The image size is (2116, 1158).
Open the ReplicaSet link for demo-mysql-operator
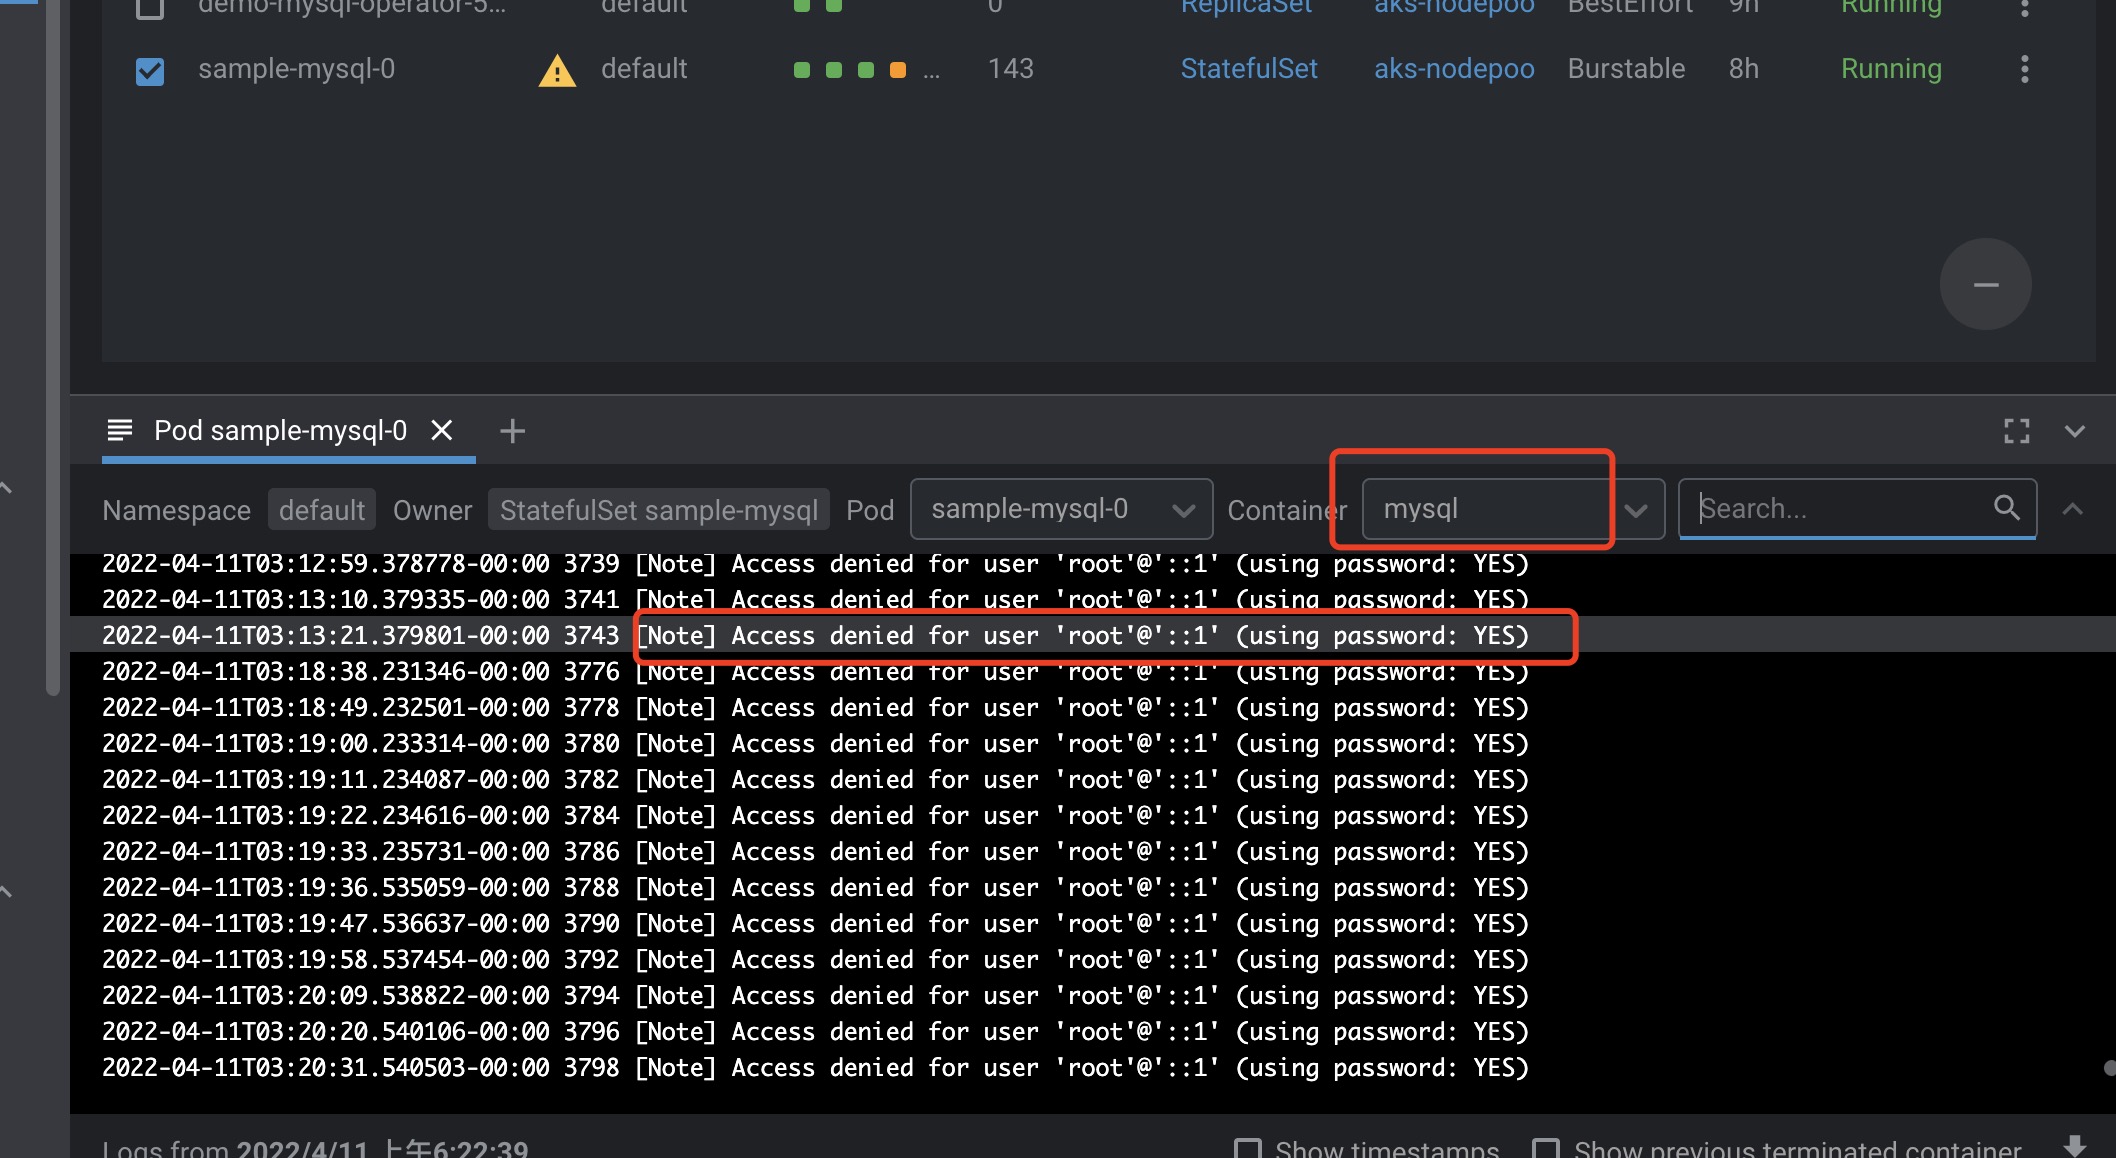pos(1246,7)
